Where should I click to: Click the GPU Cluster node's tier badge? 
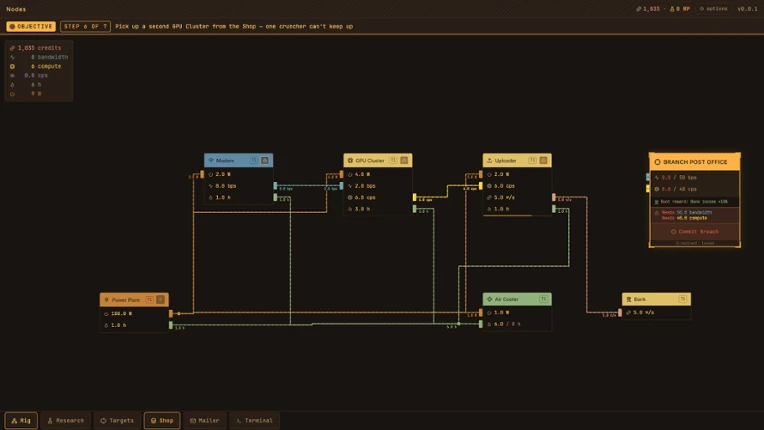pyautogui.click(x=393, y=160)
